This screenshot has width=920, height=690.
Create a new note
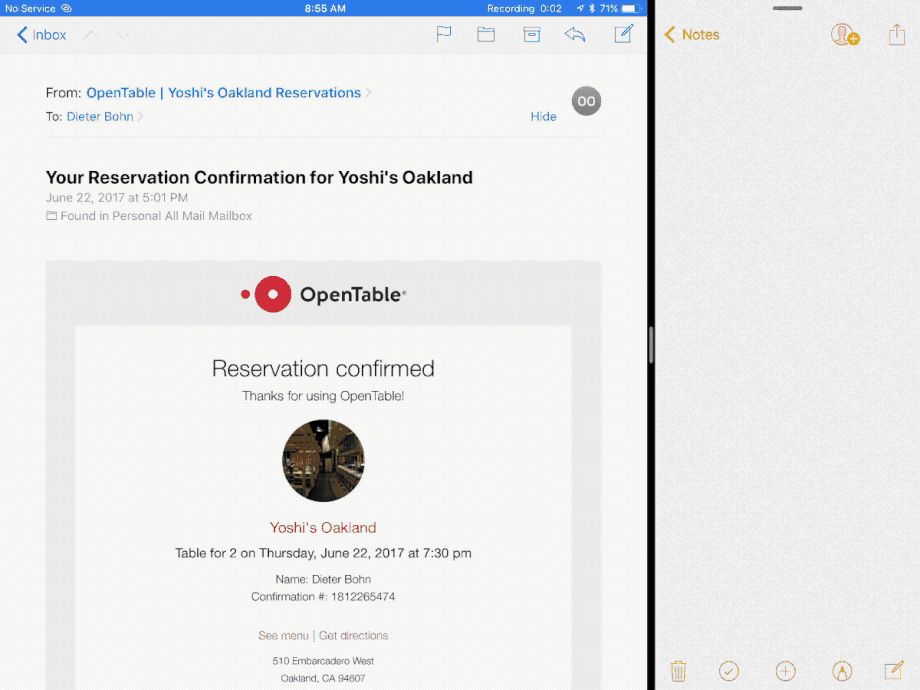(x=894, y=670)
